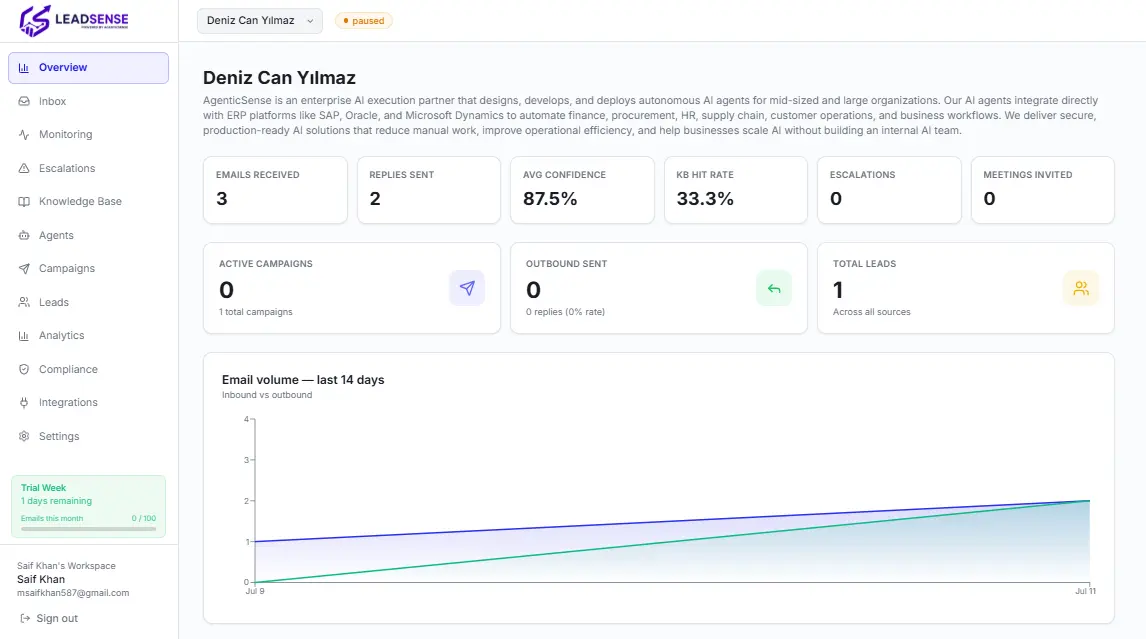1146x639 pixels.
Task: Click the "0 / 100" email quota text
Action: (x=144, y=518)
